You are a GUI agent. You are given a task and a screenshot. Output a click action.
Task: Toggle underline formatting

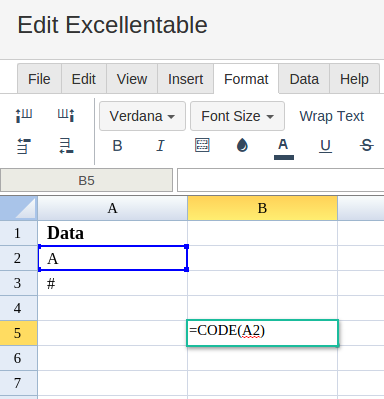(x=325, y=146)
